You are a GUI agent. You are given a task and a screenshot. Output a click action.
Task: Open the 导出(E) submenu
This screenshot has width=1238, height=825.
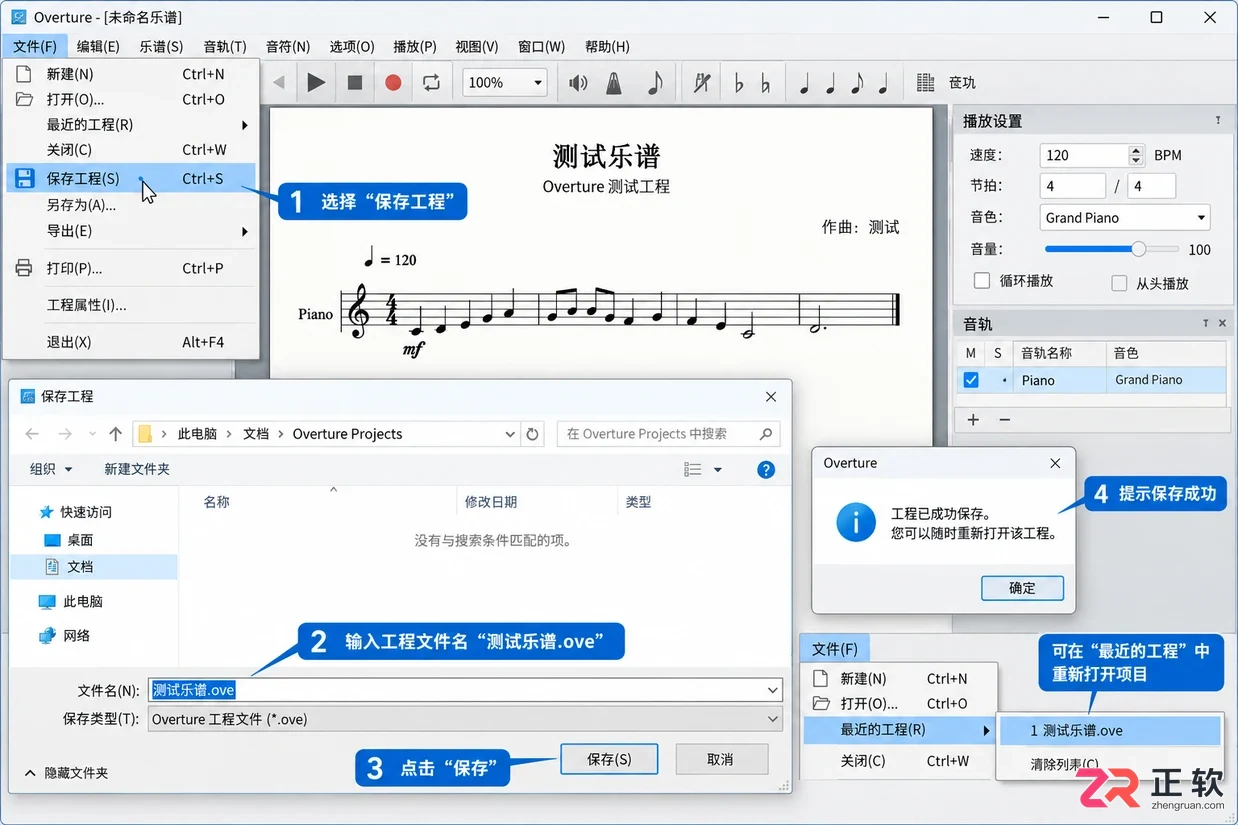click(x=131, y=230)
